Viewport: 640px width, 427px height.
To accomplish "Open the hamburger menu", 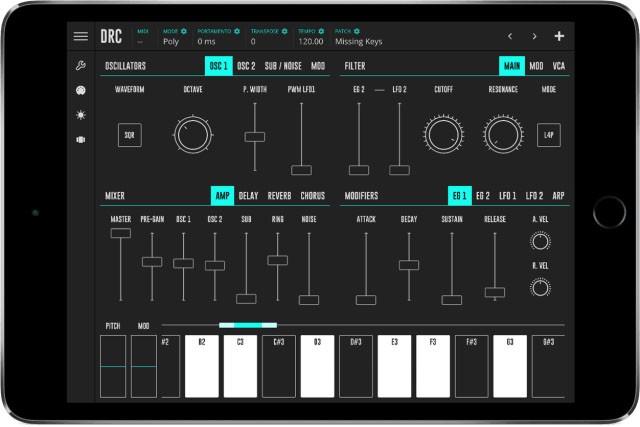I will (81, 37).
